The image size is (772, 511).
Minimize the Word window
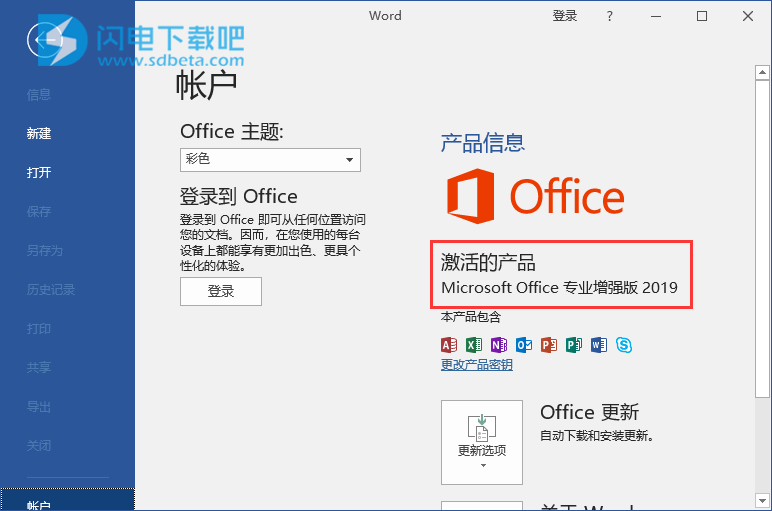pos(656,16)
